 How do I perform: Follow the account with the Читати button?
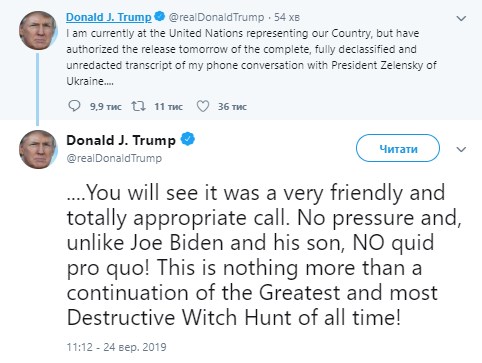[398, 148]
